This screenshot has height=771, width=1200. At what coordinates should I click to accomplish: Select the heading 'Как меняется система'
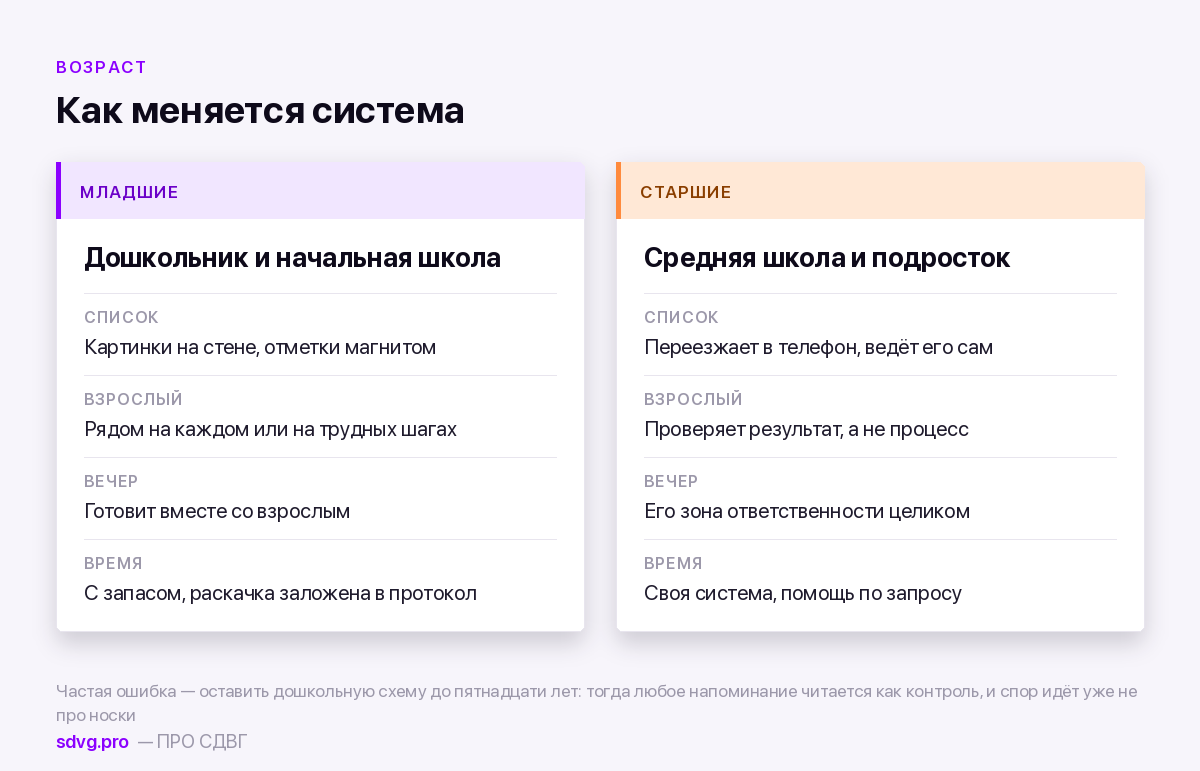tap(260, 110)
